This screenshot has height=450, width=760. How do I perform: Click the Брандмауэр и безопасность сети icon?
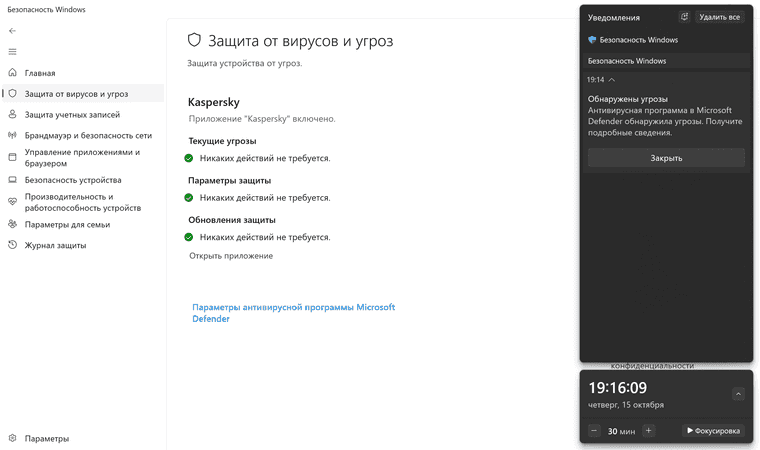pyautogui.click(x=13, y=135)
